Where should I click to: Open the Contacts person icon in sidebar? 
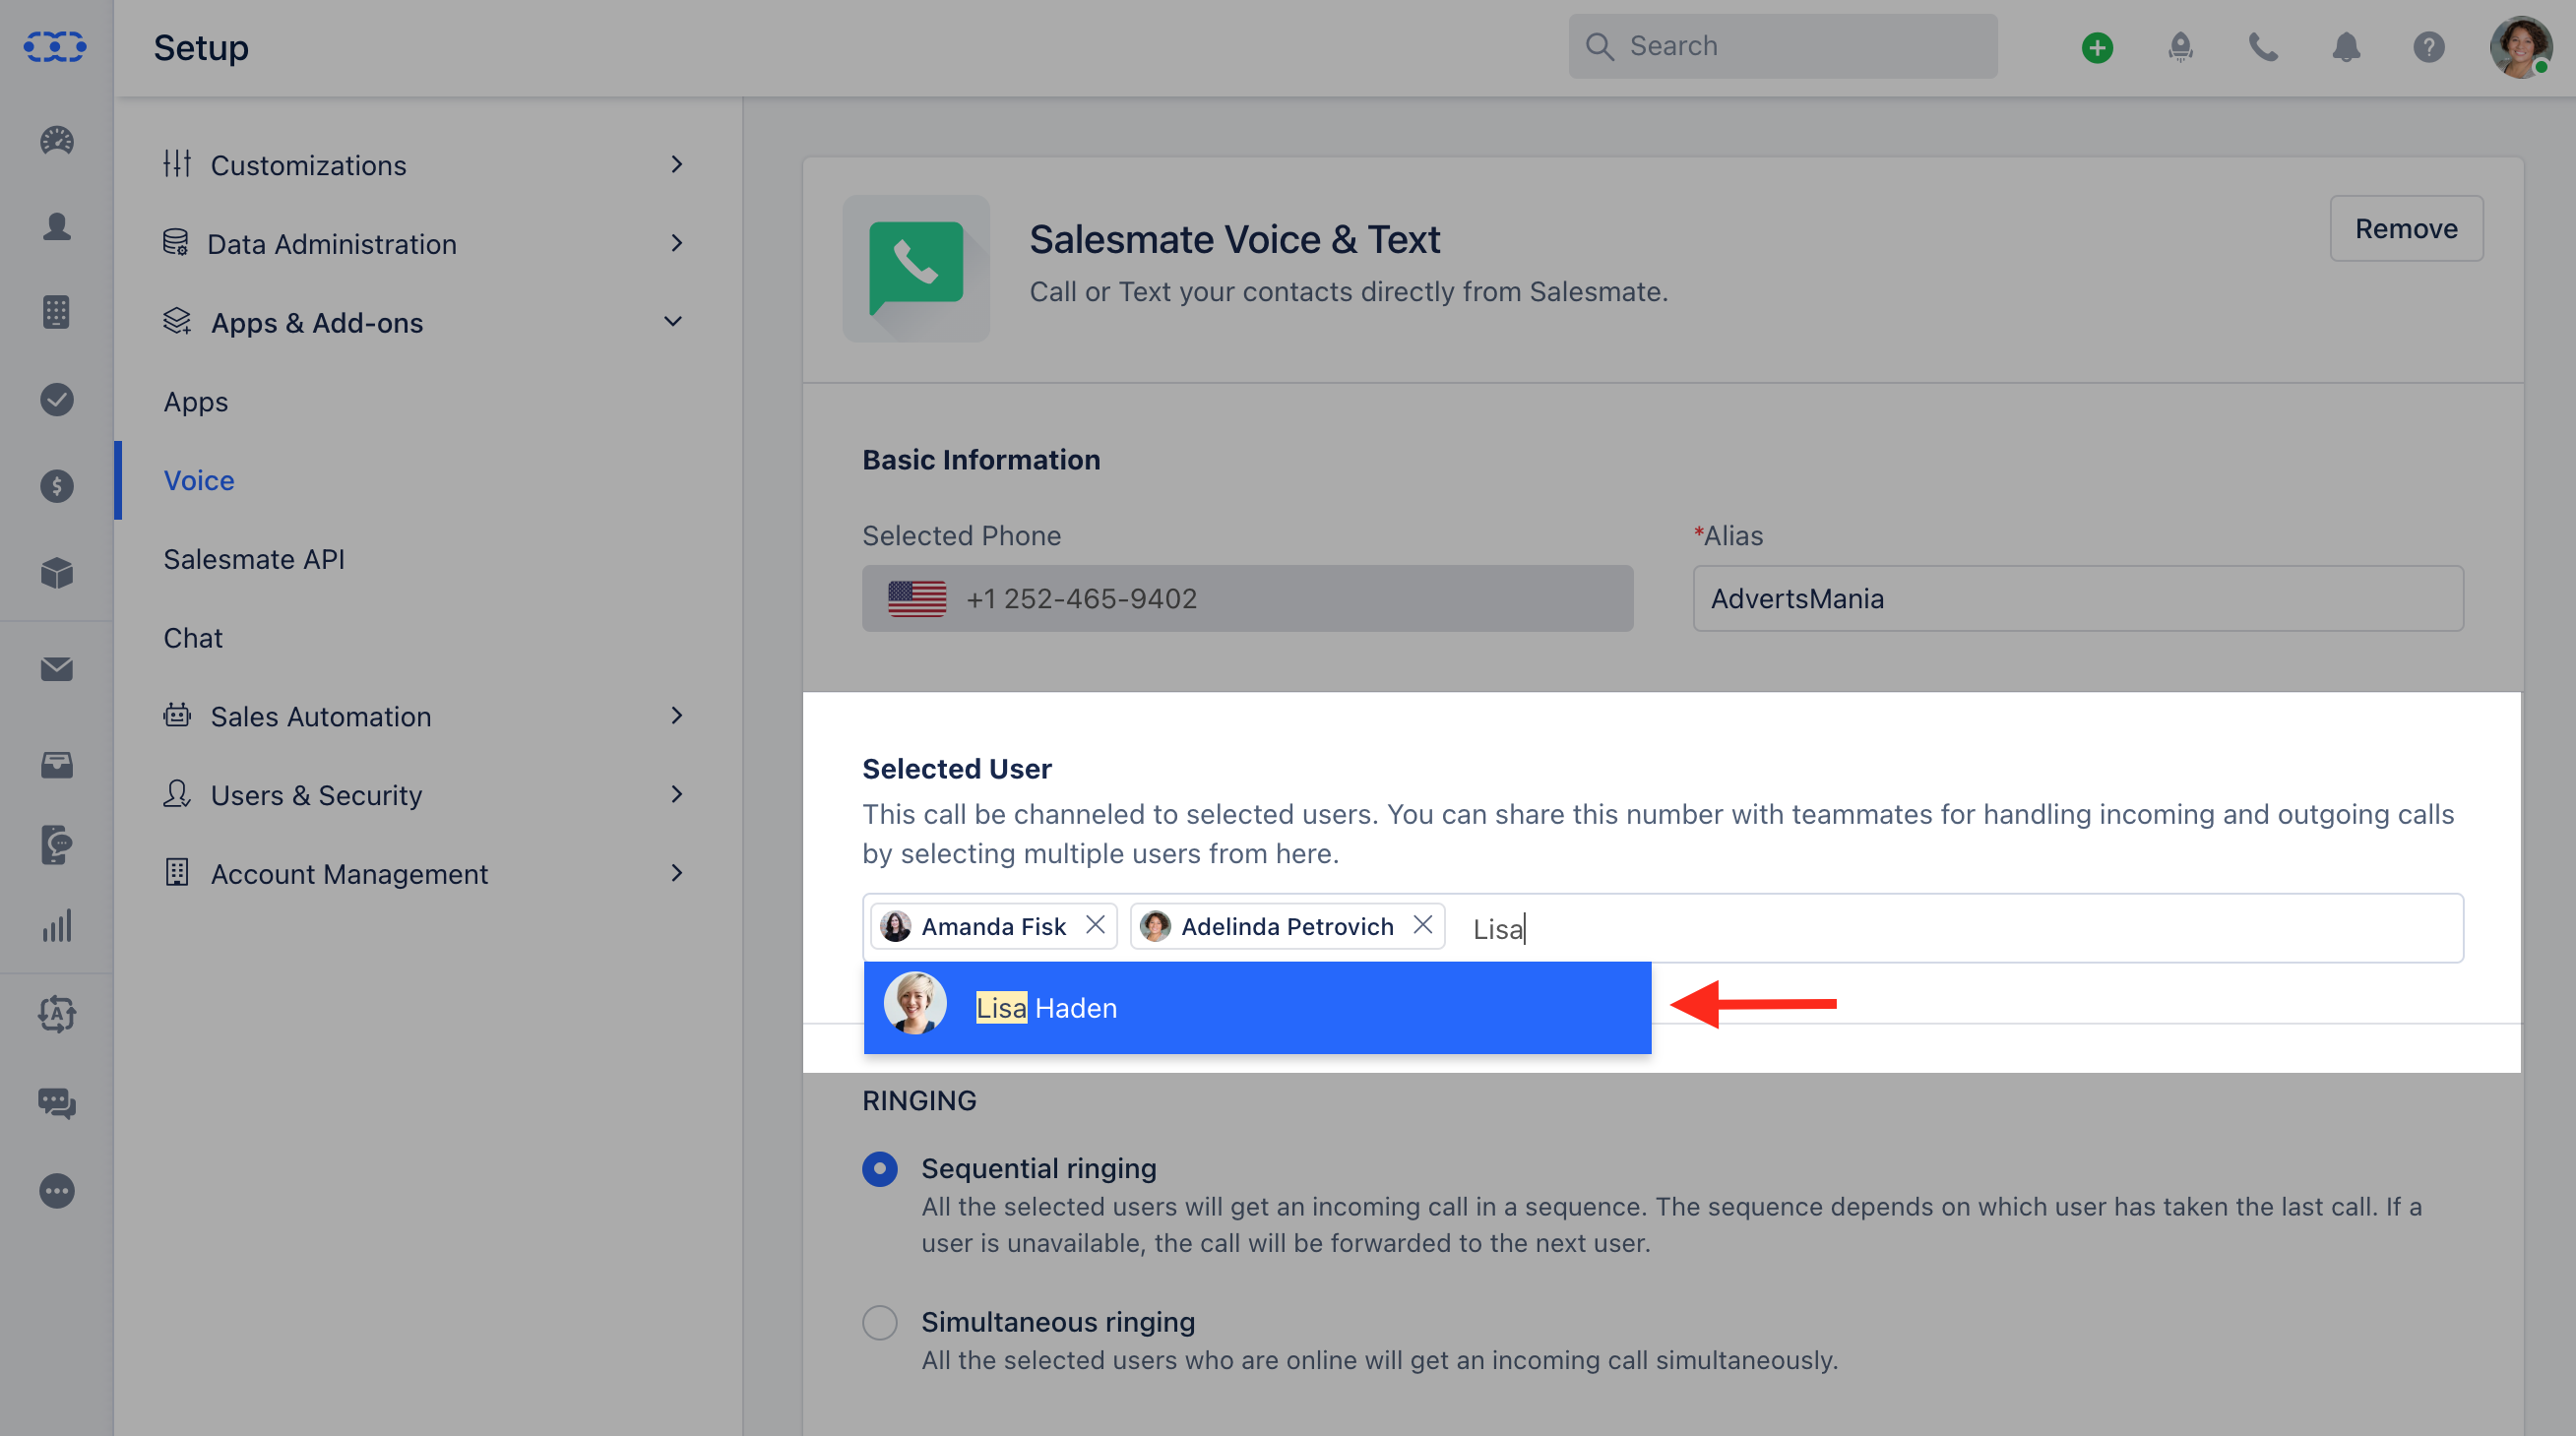pyautogui.click(x=57, y=227)
